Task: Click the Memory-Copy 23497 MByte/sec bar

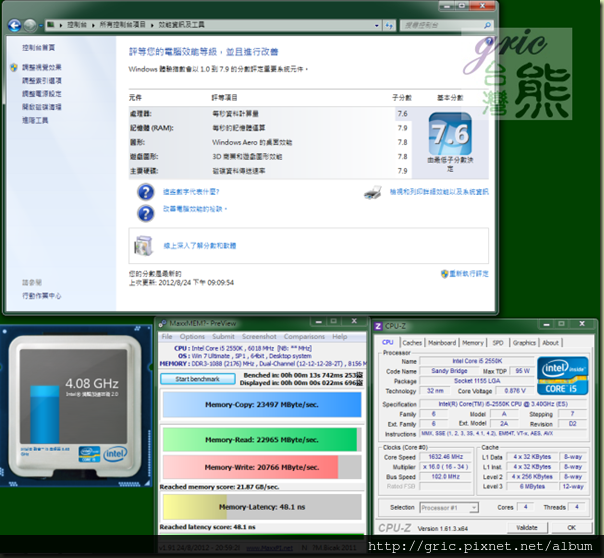Action: 262,404
